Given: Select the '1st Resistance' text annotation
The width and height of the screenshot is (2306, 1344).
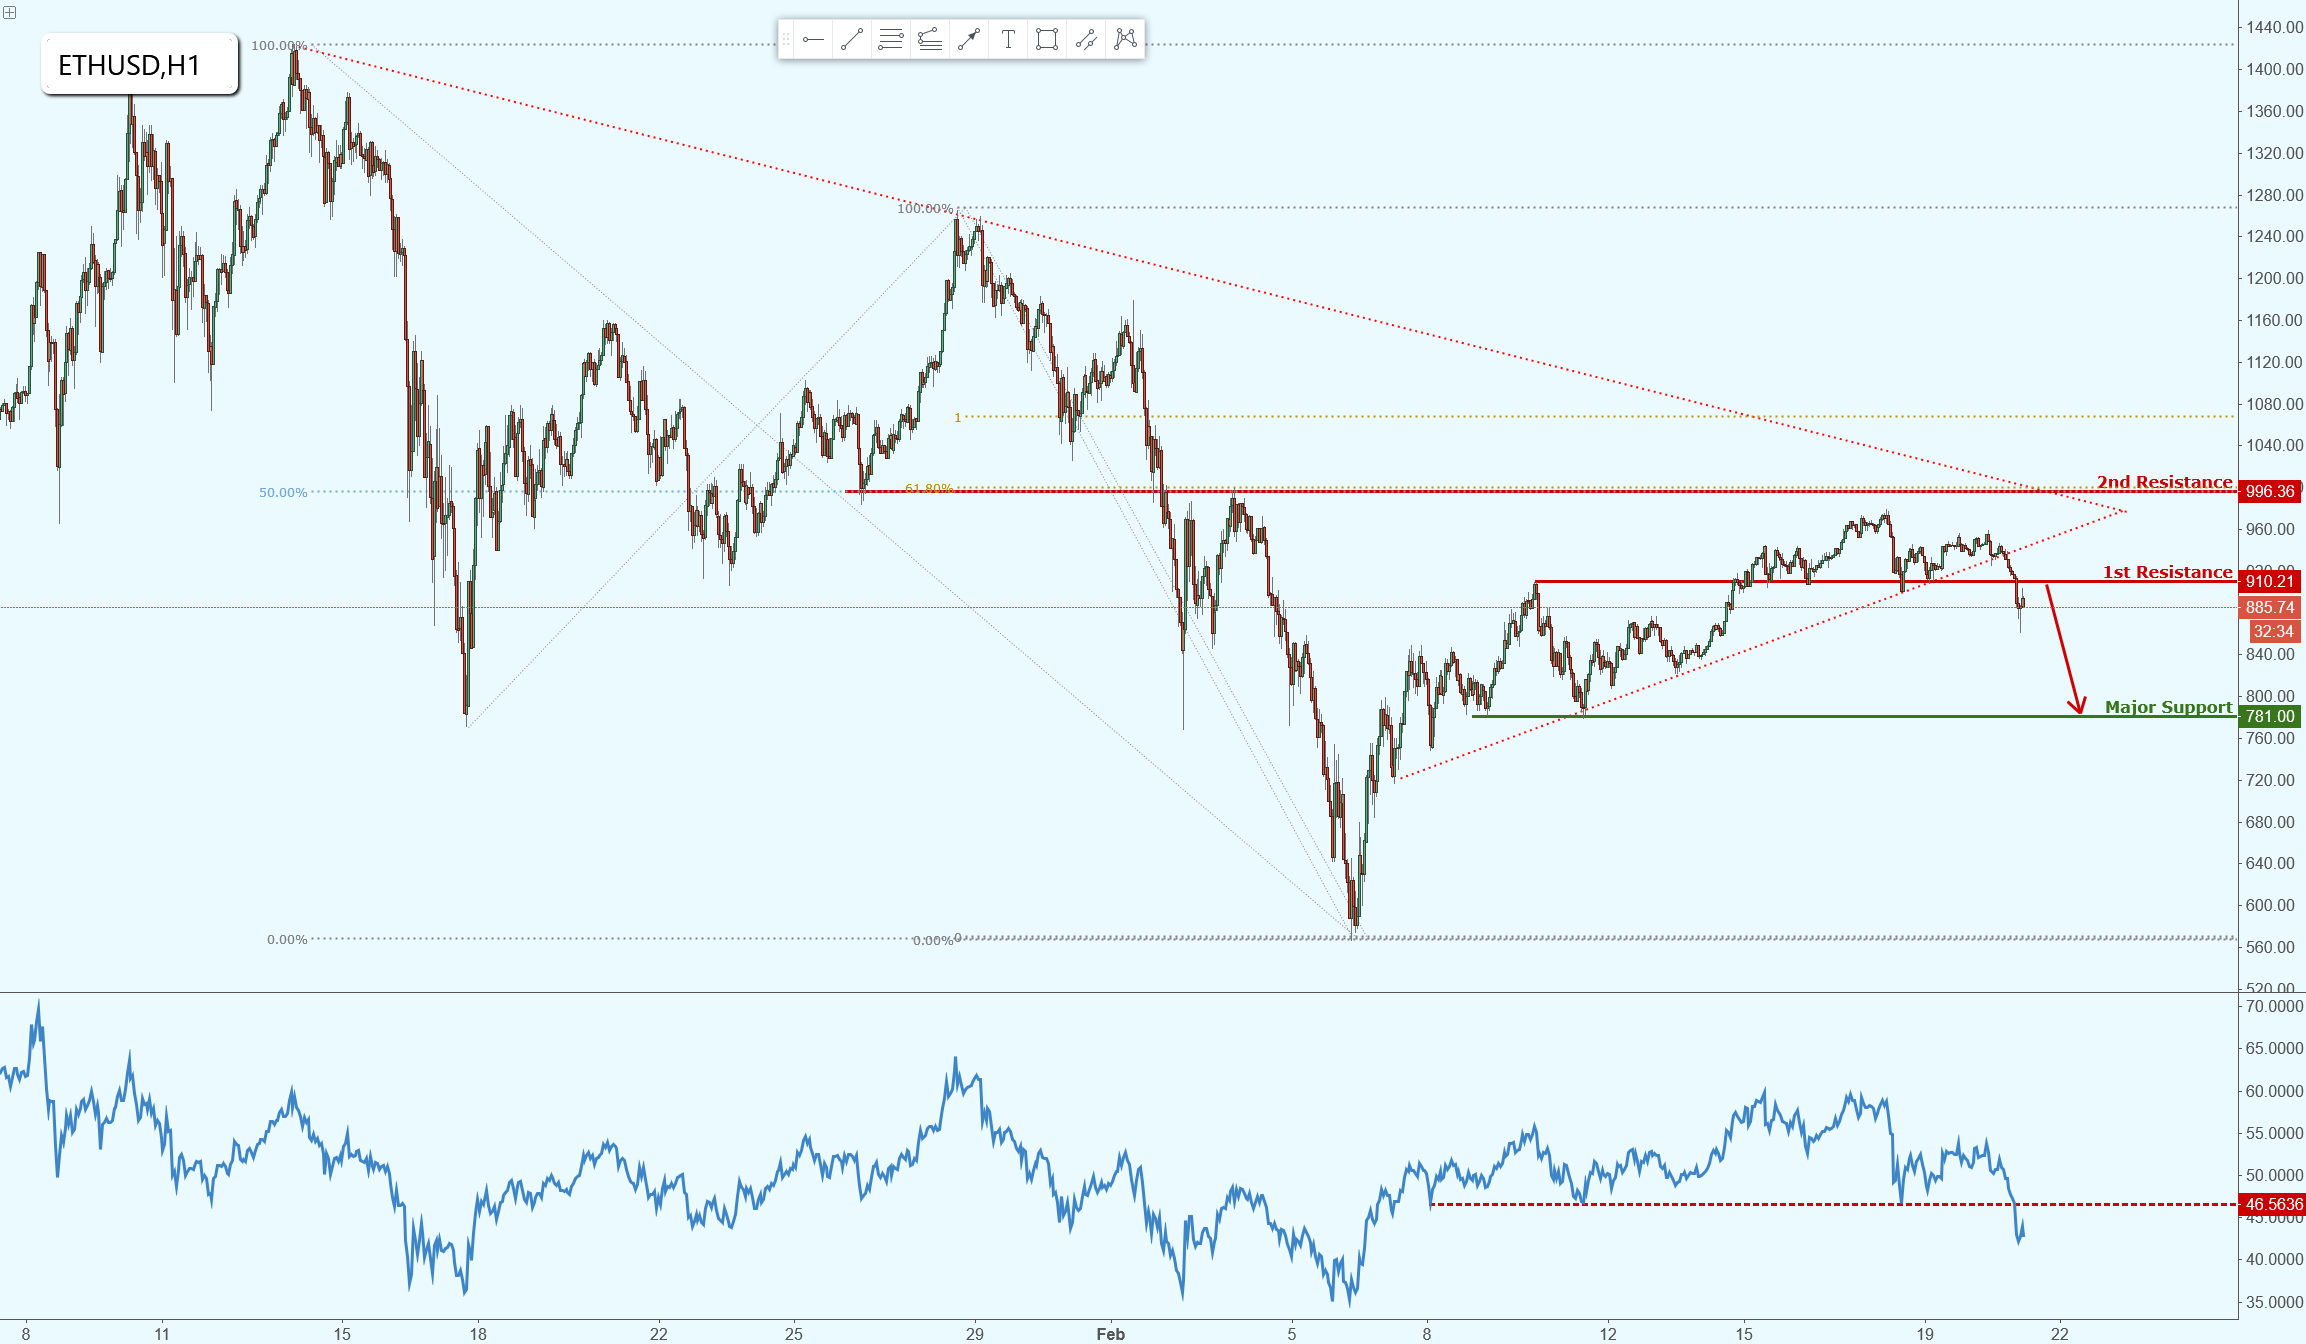Looking at the screenshot, I should click(2167, 572).
